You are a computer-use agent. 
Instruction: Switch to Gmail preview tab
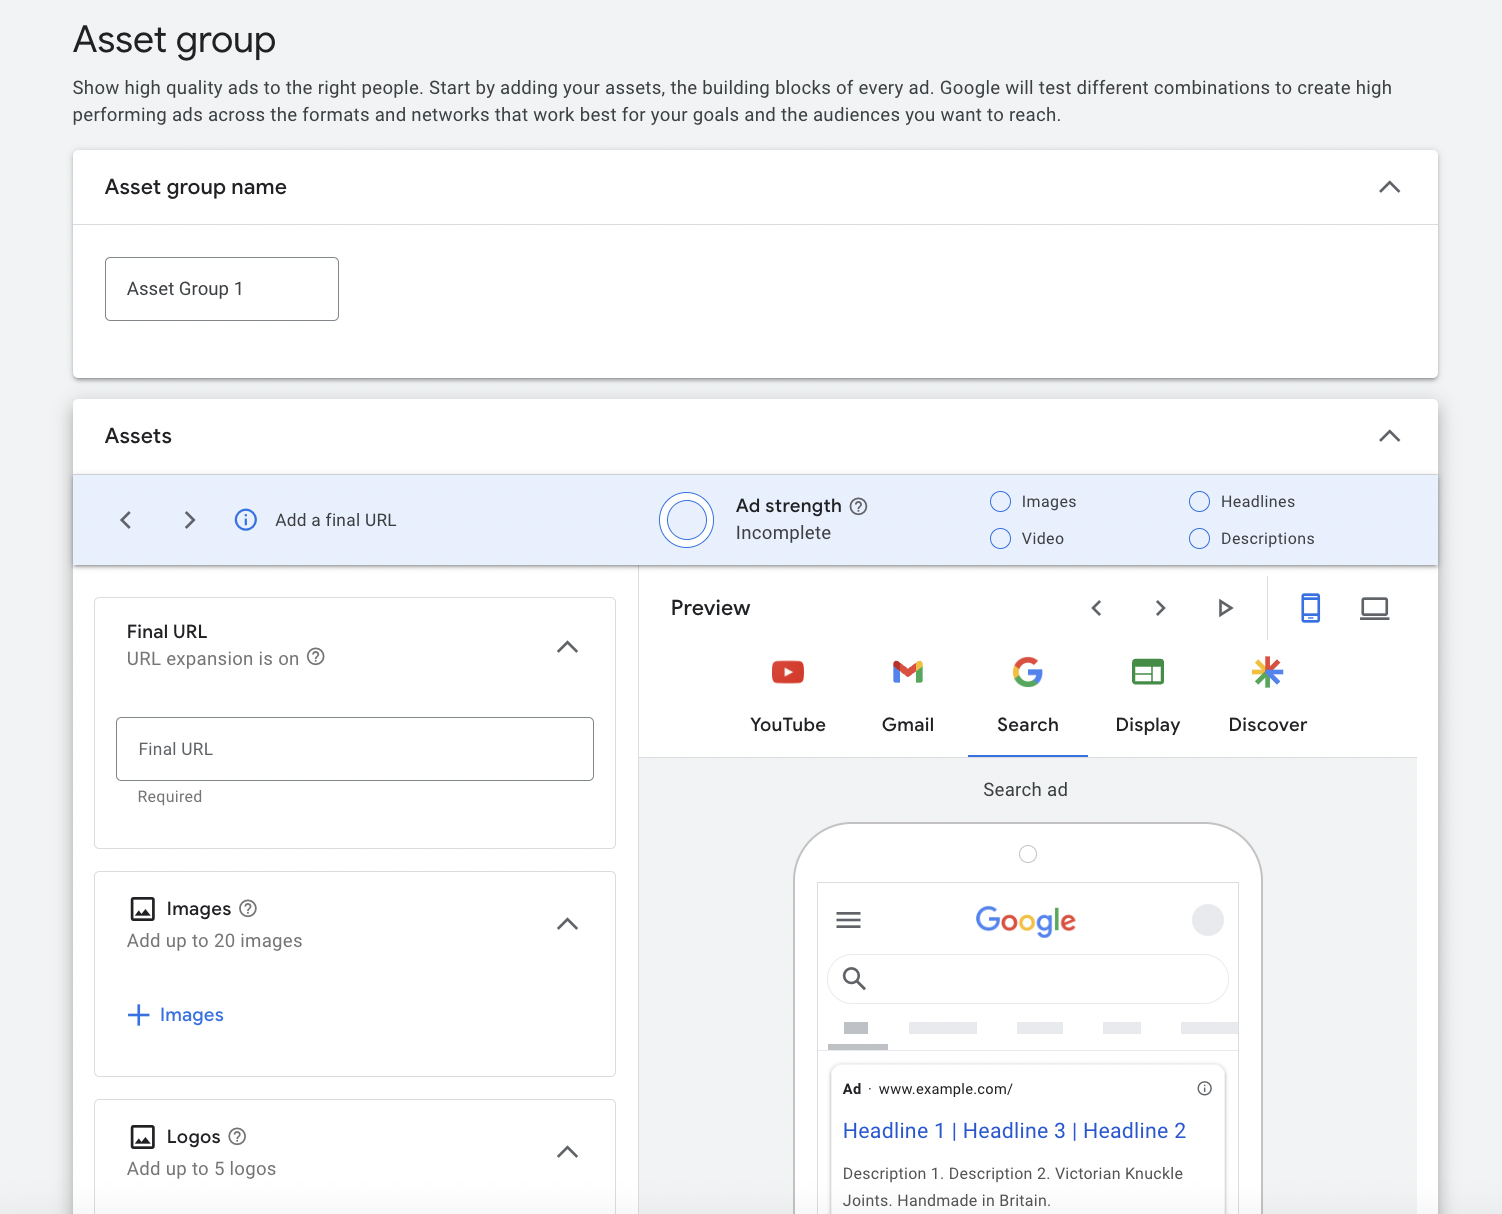click(x=908, y=695)
